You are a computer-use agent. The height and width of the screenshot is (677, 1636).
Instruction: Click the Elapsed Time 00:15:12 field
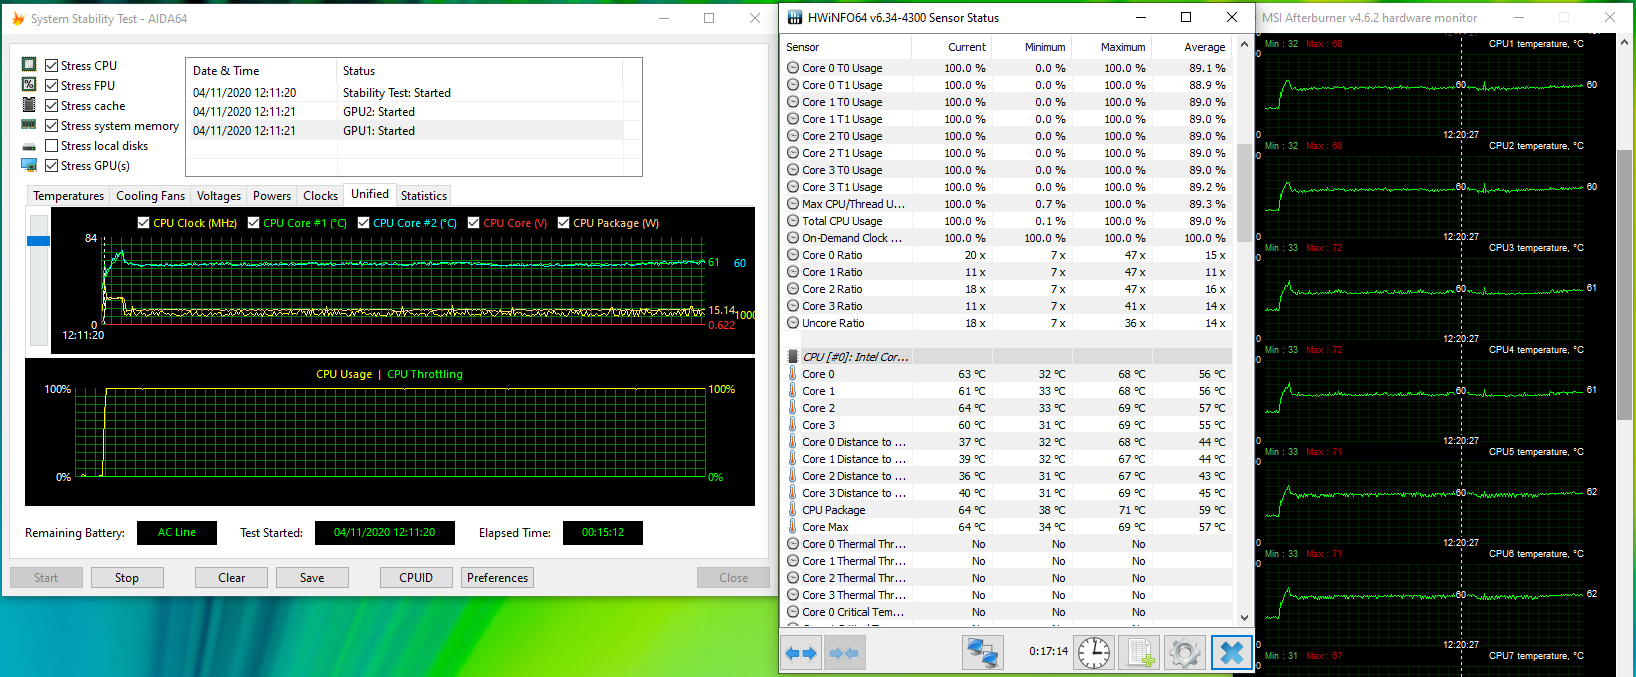603,533
